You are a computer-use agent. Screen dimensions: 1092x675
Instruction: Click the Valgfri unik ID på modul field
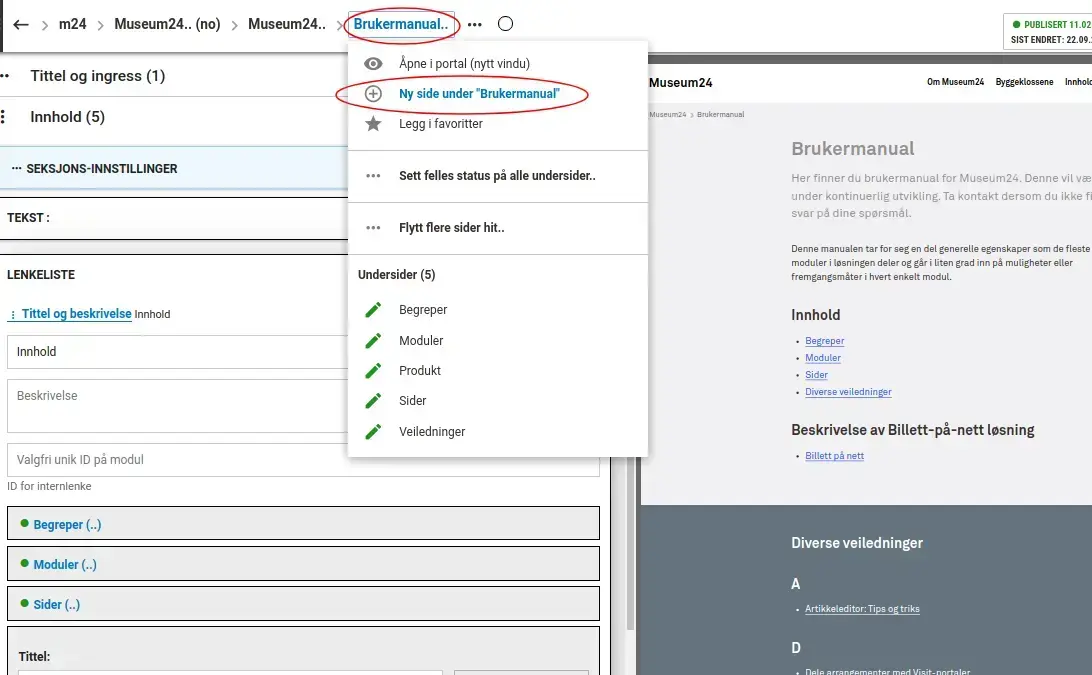click(x=303, y=460)
